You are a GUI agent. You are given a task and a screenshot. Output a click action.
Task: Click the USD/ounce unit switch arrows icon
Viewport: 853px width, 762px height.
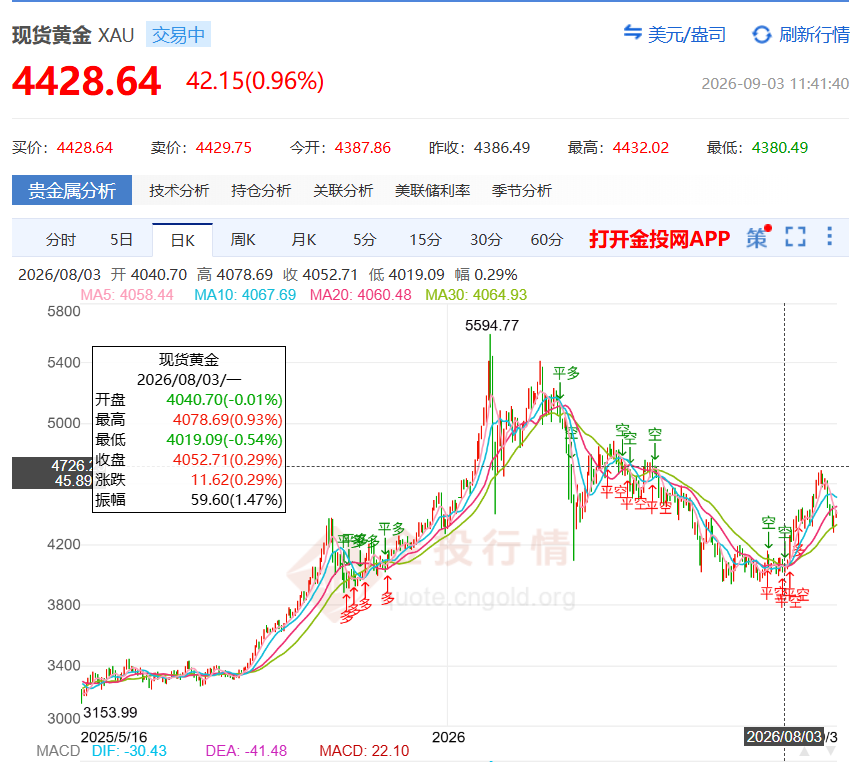[632, 33]
